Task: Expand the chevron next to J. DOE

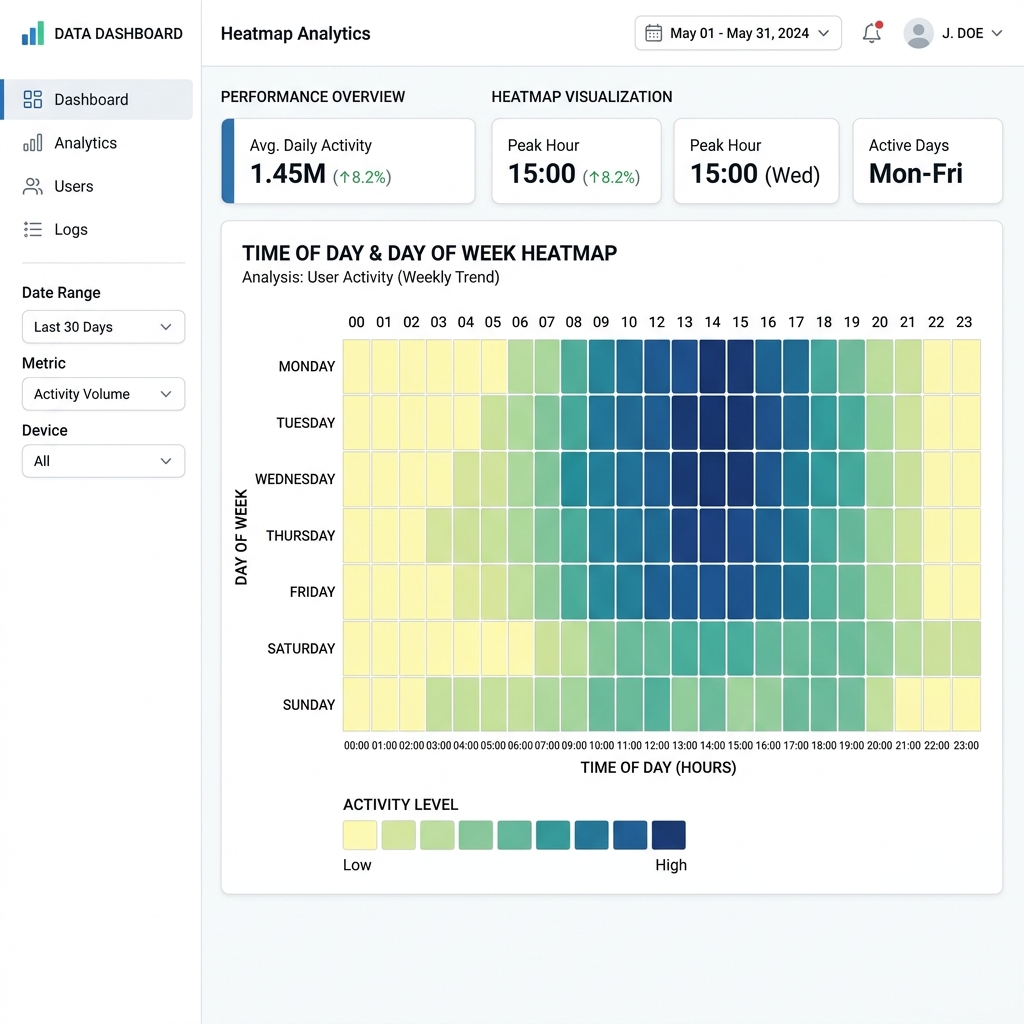Action: pyautogui.click(x=997, y=33)
